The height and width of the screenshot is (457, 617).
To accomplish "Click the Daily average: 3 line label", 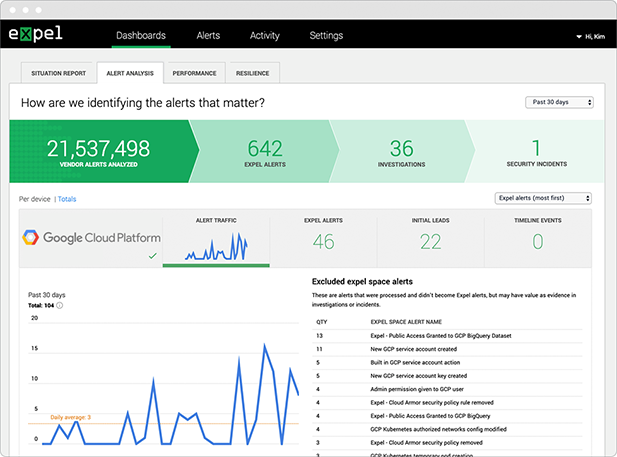I will pos(70,417).
